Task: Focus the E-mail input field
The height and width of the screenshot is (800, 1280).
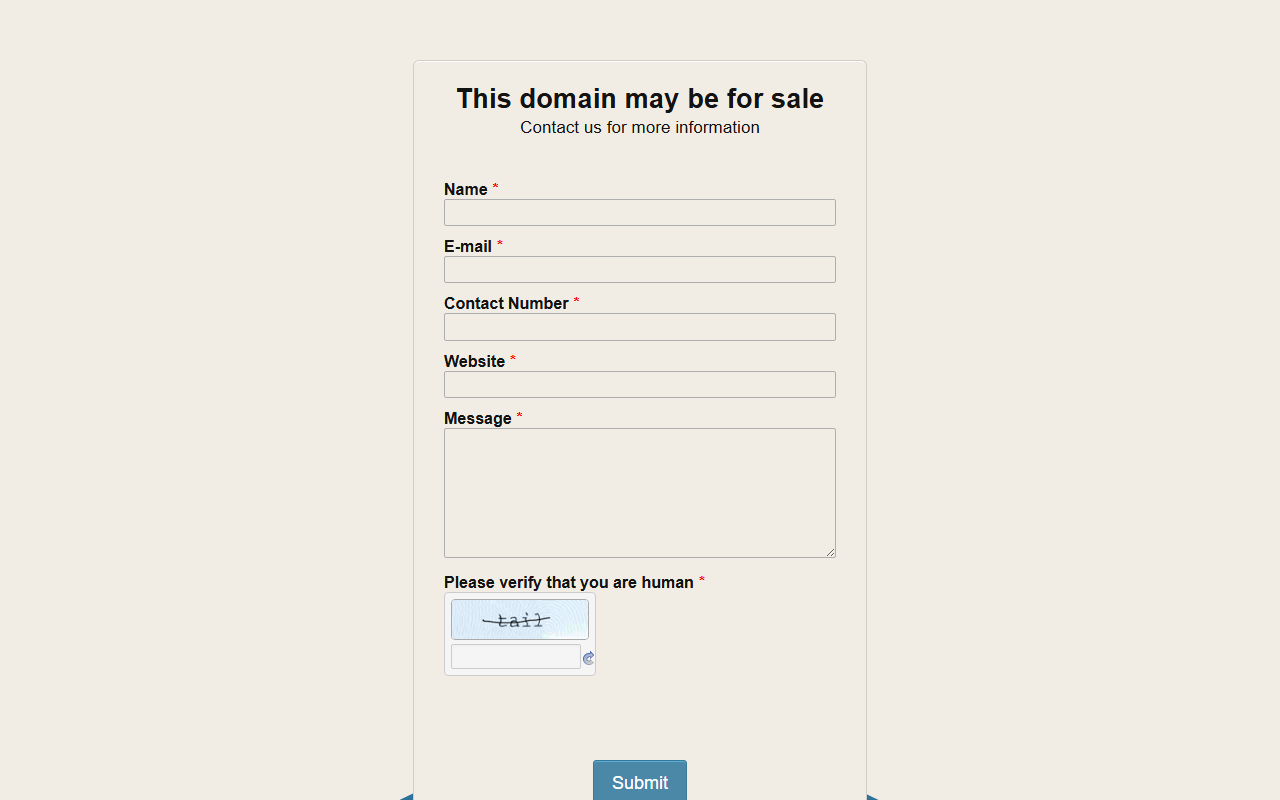Action: click(x=640, y=269)
